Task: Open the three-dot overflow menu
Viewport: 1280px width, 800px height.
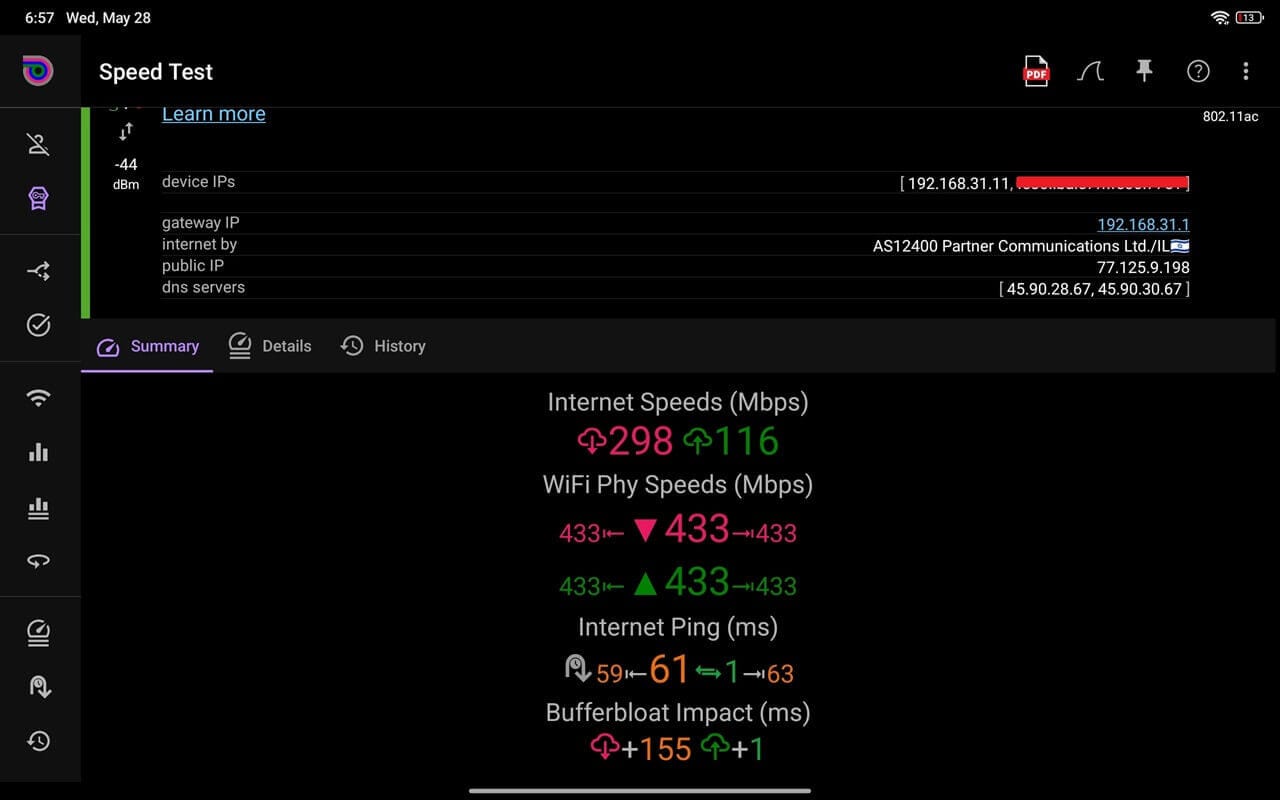Action: [x=1245, y=71]
